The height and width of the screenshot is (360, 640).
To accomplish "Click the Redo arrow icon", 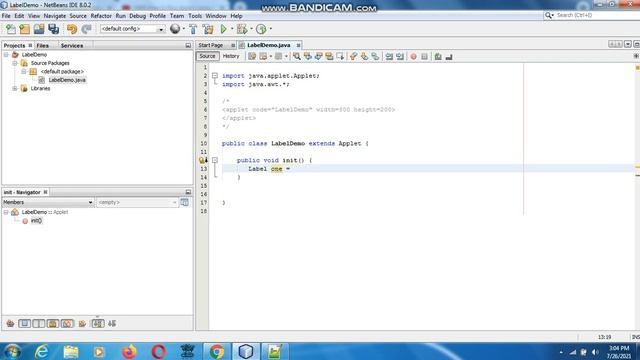I will tap(86, 29).
